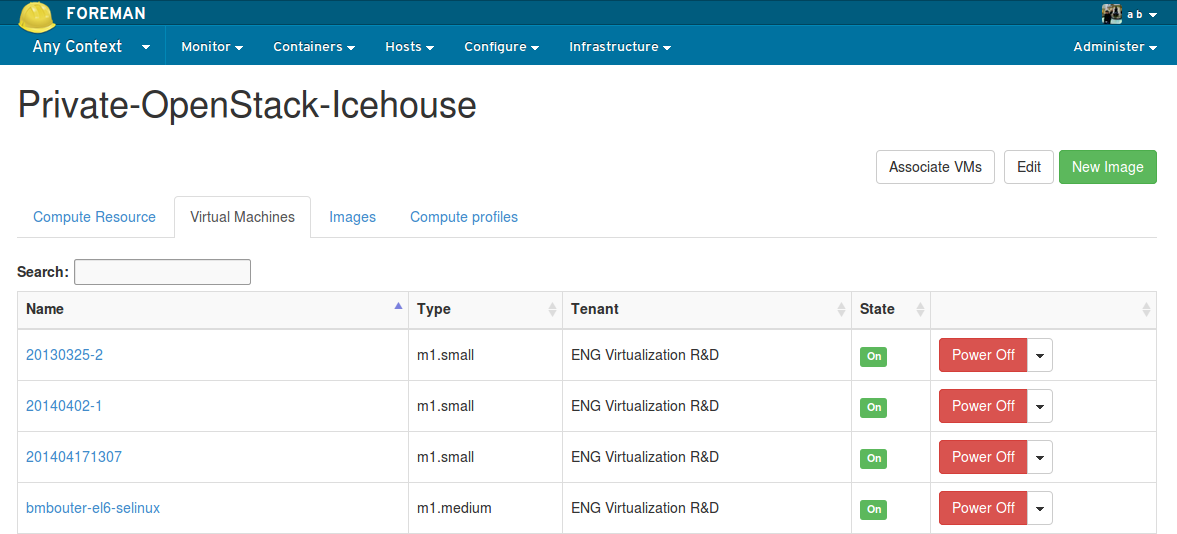
Task: Open the Containers menu
Action: click(314, 47)
